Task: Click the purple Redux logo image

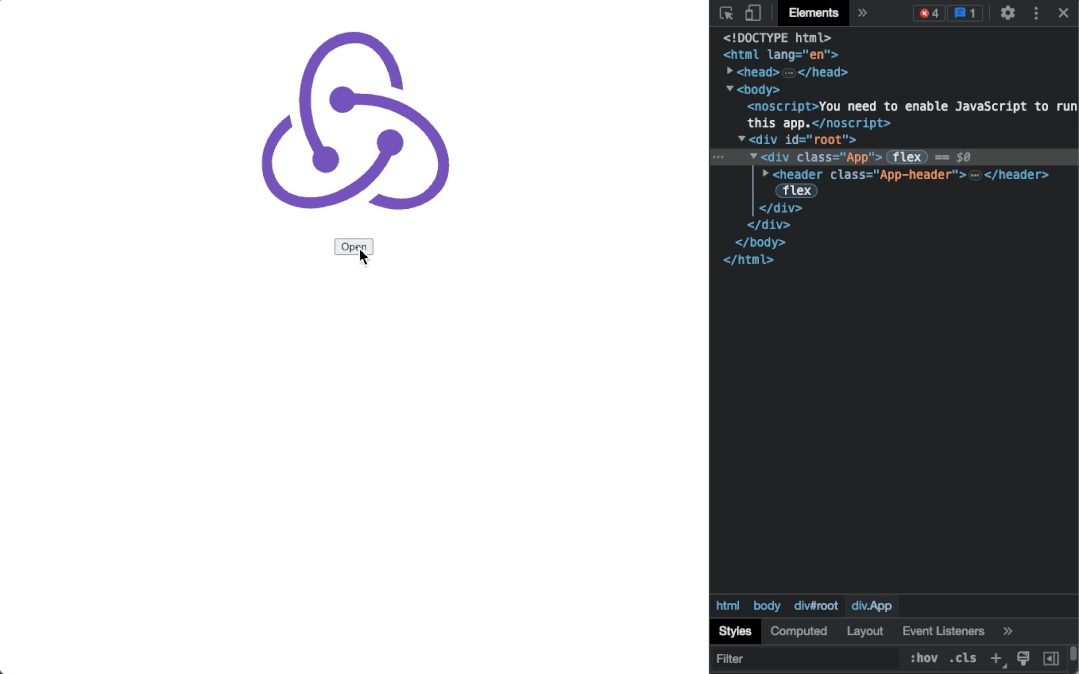Action: pyautogui.click(x=355, y=120)
